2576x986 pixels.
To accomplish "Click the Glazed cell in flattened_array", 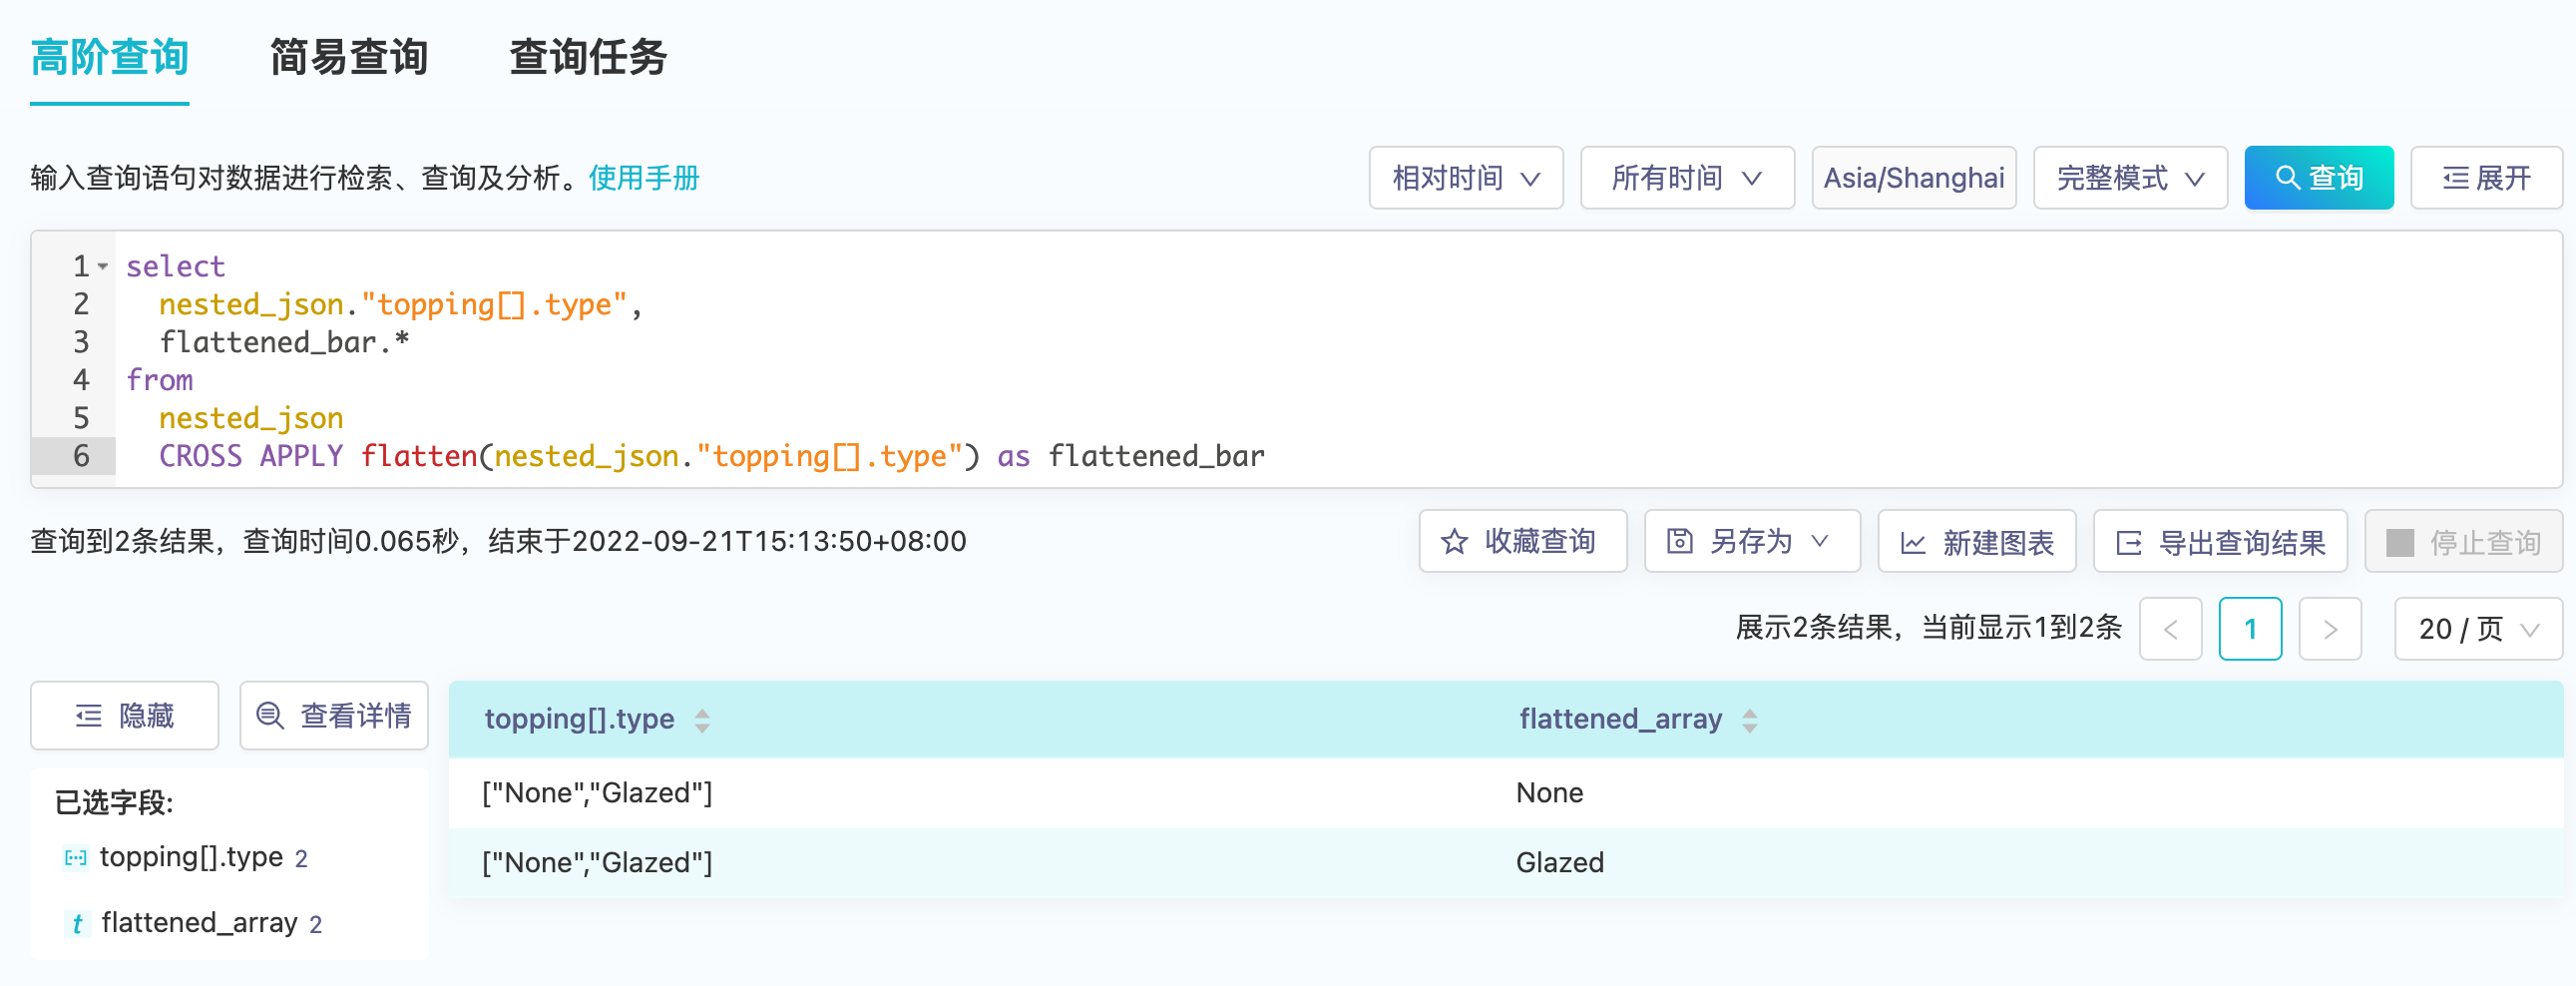I will pyautogui.click(x=1559, y=863).
